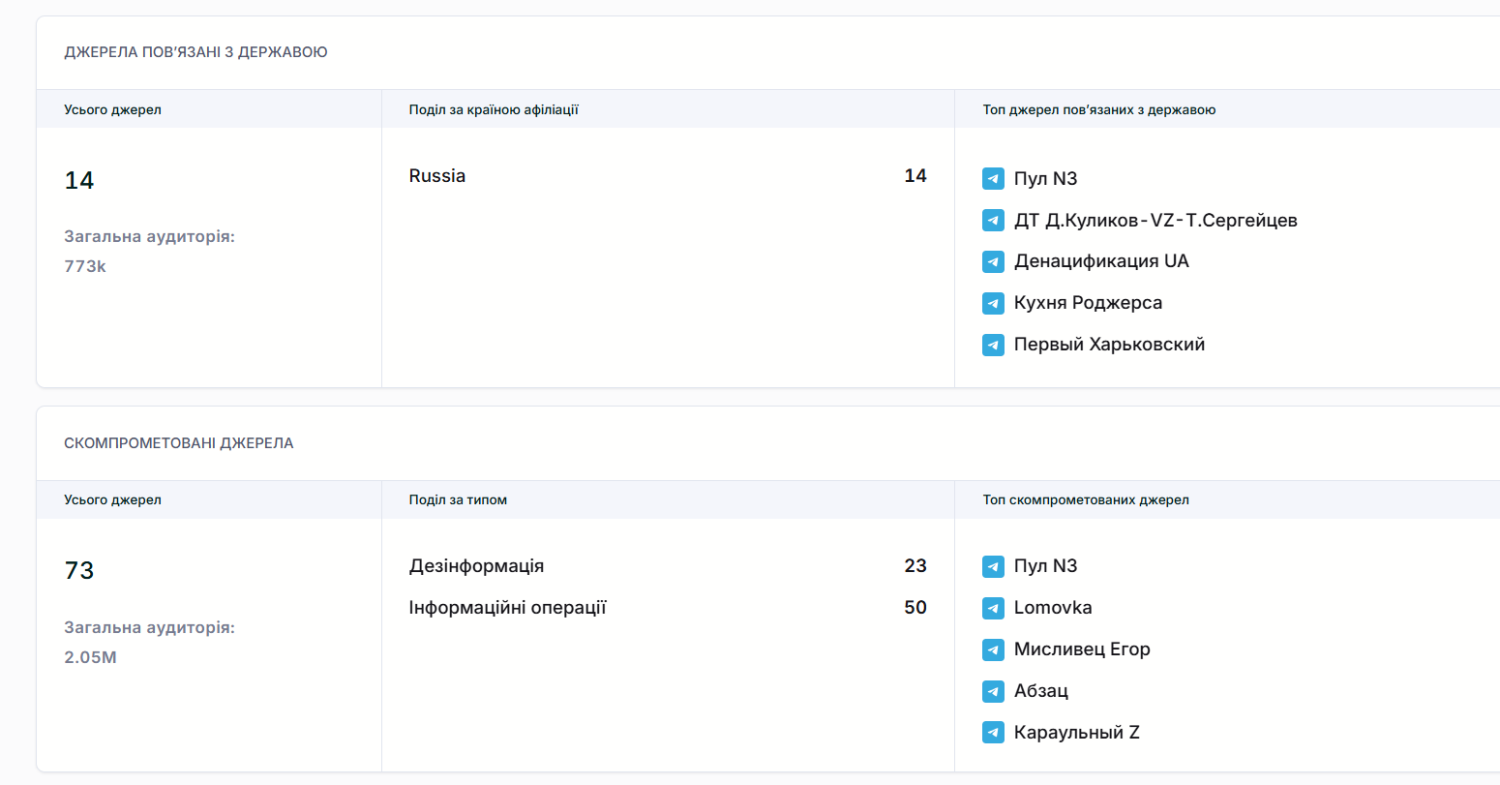The width and height of the screenshot is (1500, 785).
Task: Click Telegram icon beside ДТ Д.Куликов-VZ-Т.Сергейцев
Action: [x=992, y=220]
